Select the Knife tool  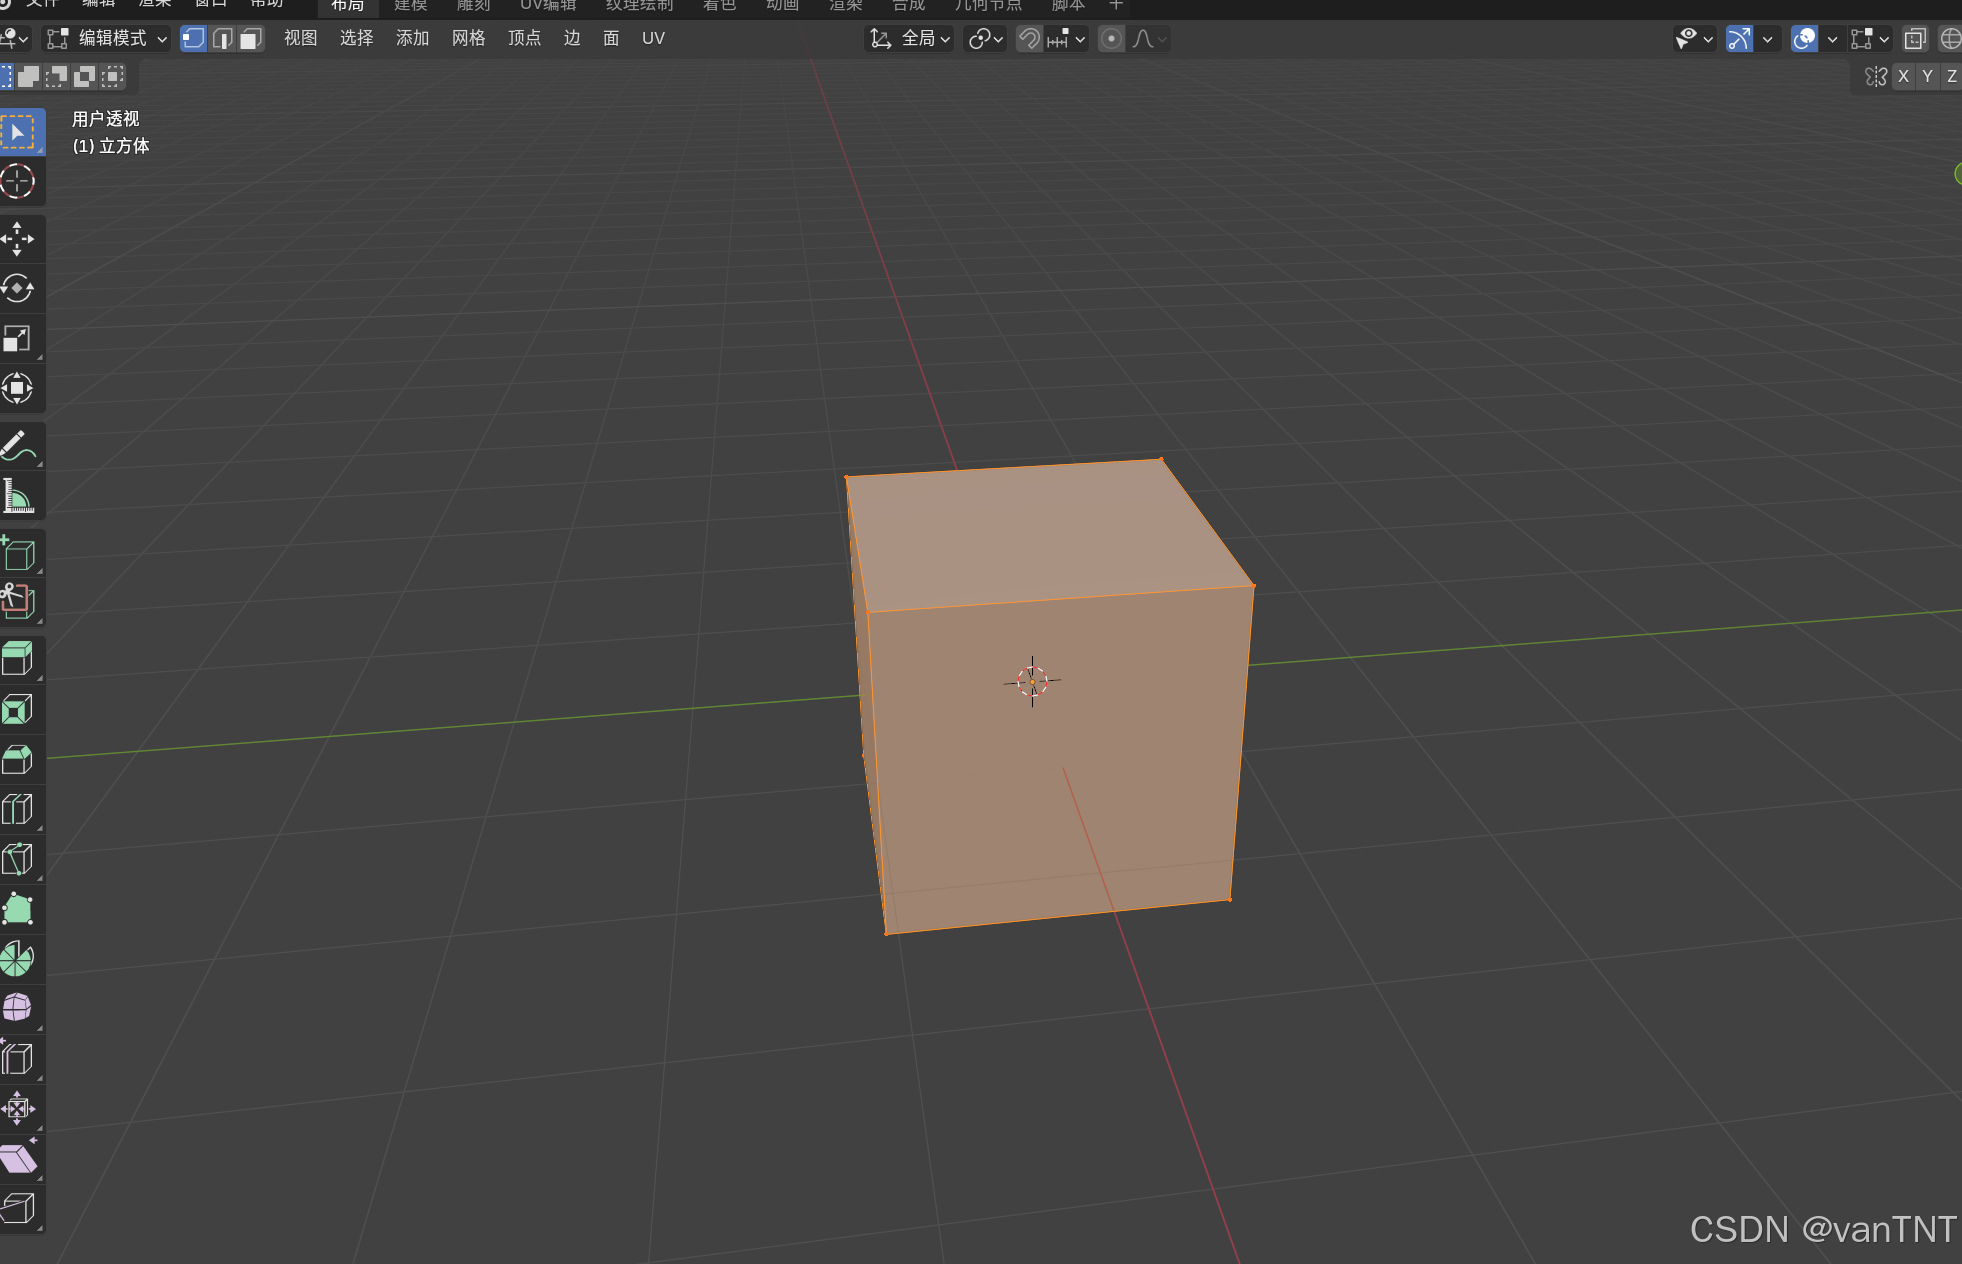click(18, 859)
